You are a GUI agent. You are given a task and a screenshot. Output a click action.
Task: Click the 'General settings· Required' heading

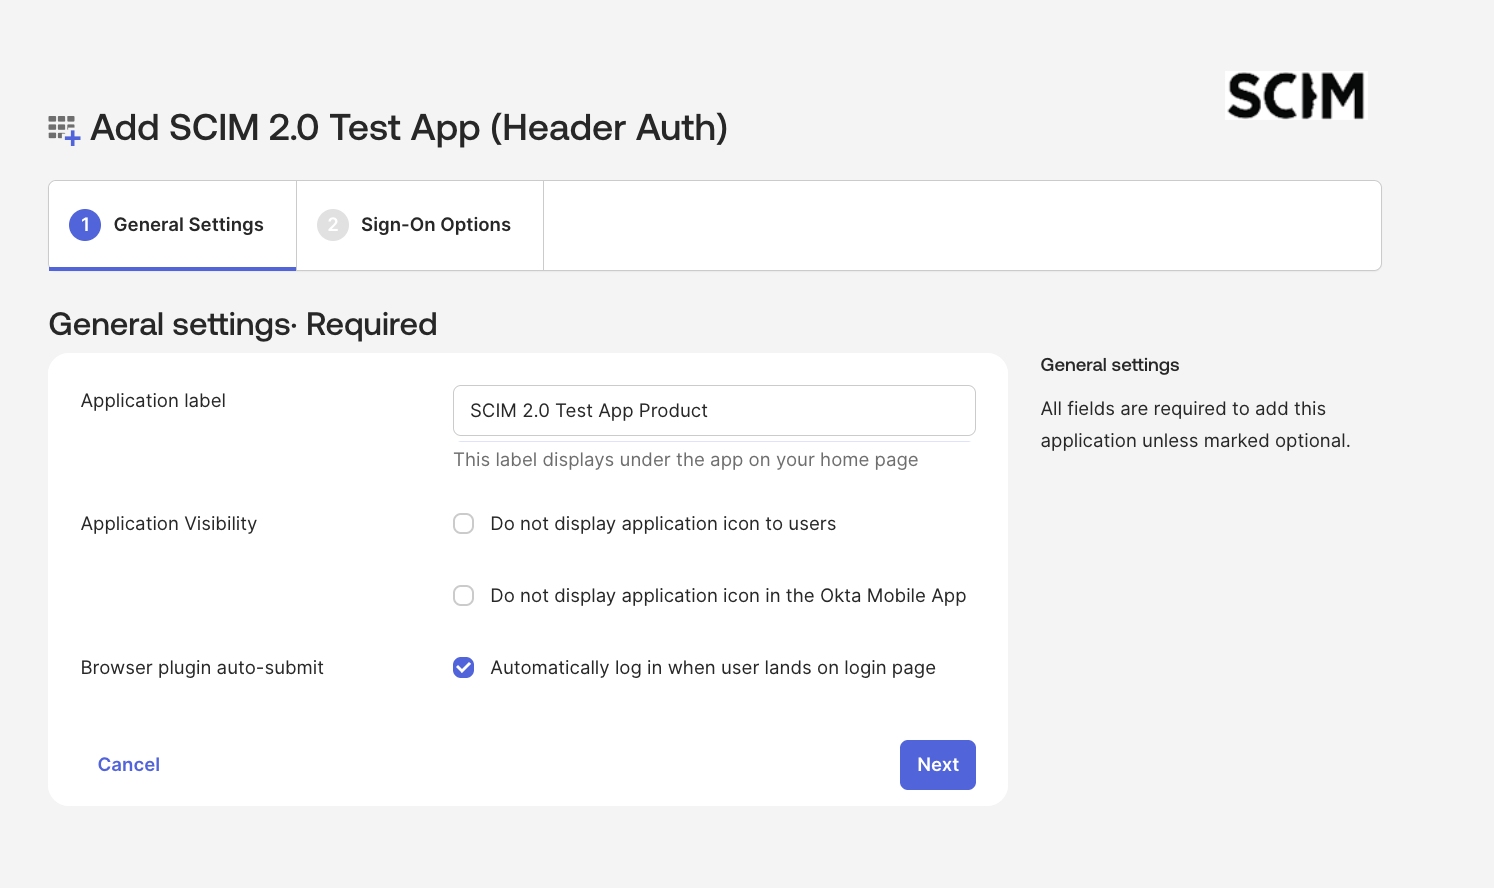click(243, 325)
